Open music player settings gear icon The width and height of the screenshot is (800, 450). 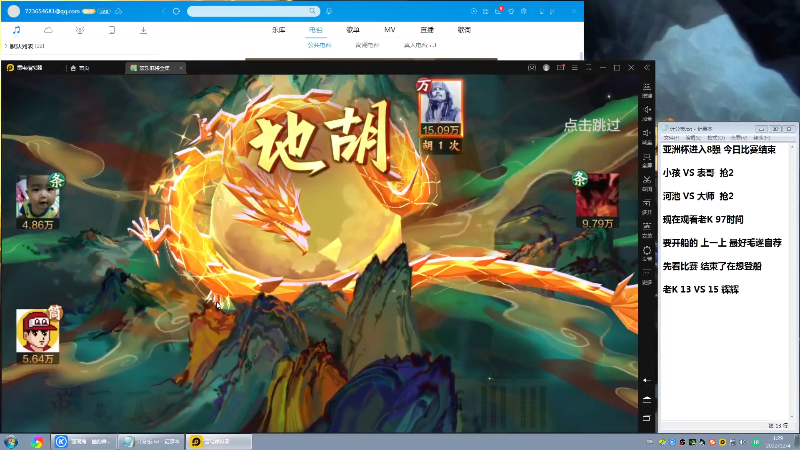pyautogui.click(x=523, y=11)
